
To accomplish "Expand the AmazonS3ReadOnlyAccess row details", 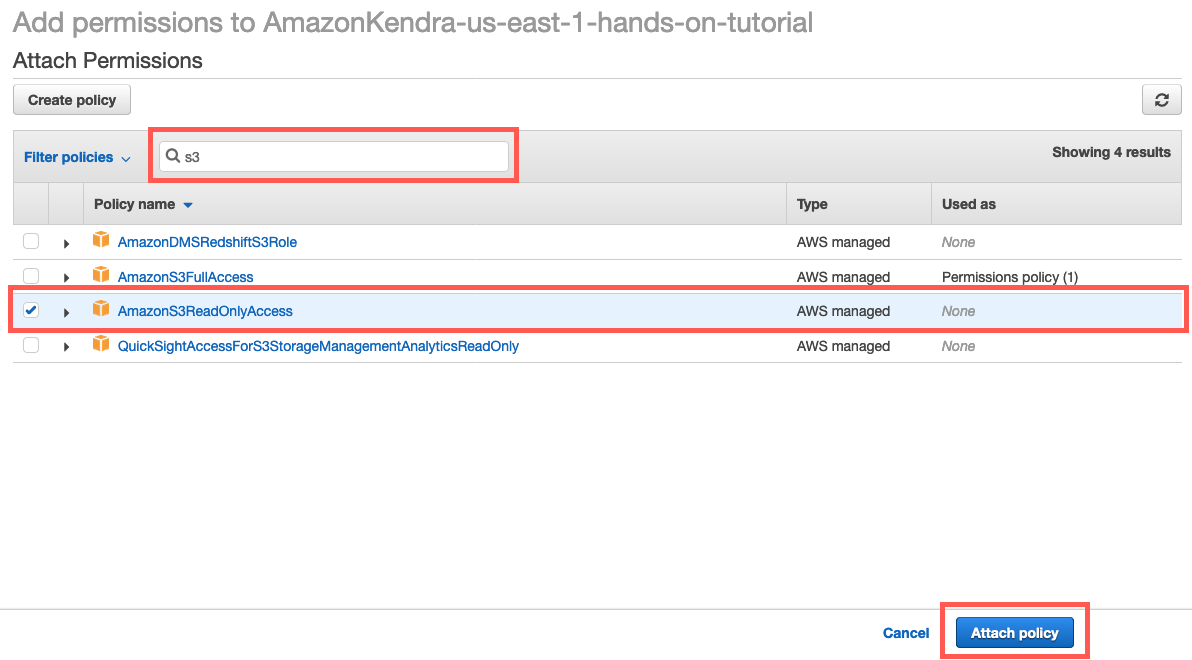I will [66, 312].
